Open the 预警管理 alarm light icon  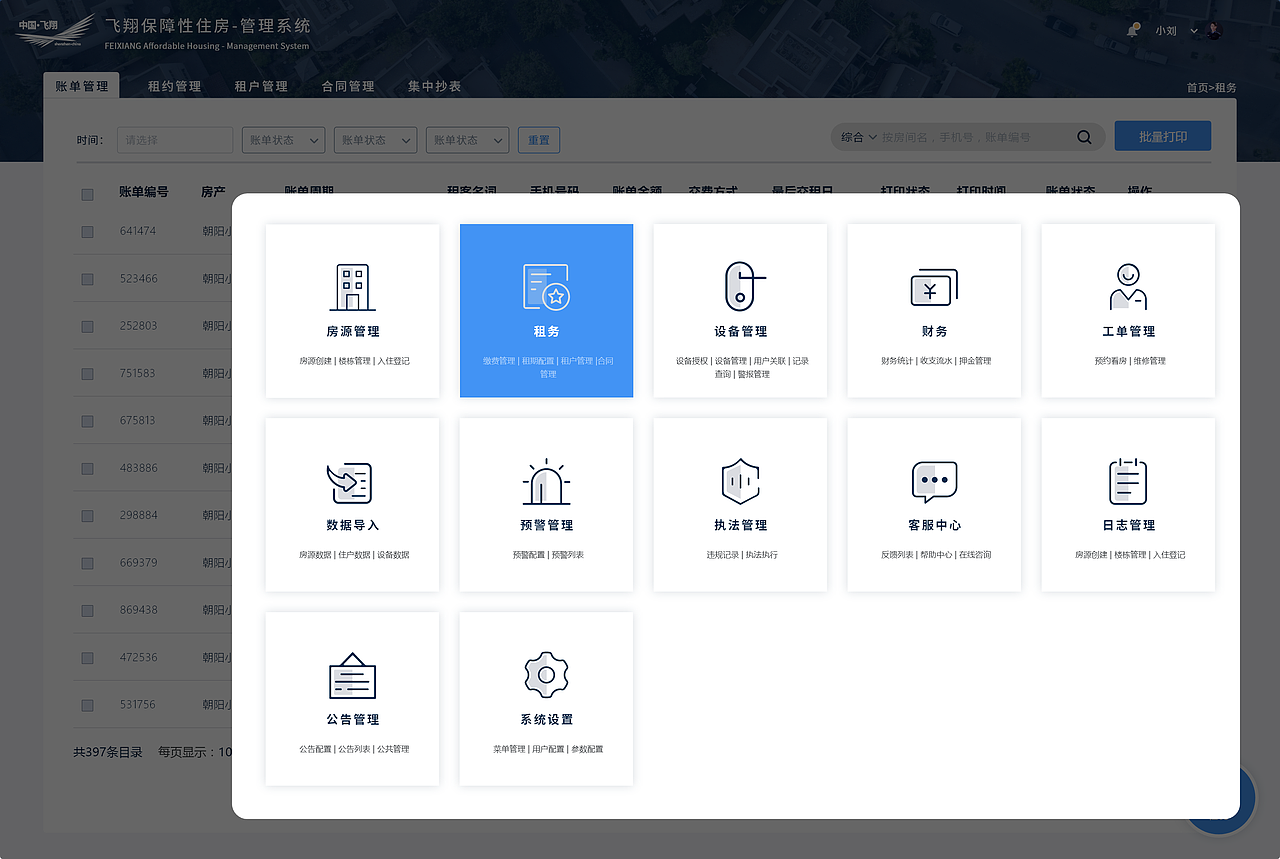tap(546, 482)
